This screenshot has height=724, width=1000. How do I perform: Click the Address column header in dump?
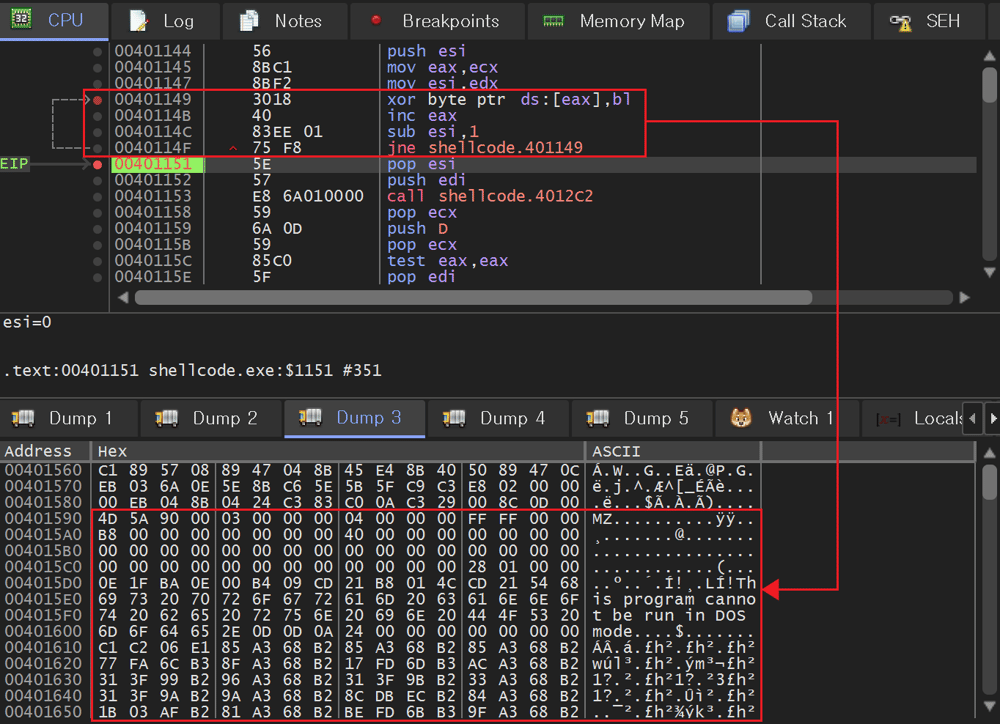coord(38,452)
